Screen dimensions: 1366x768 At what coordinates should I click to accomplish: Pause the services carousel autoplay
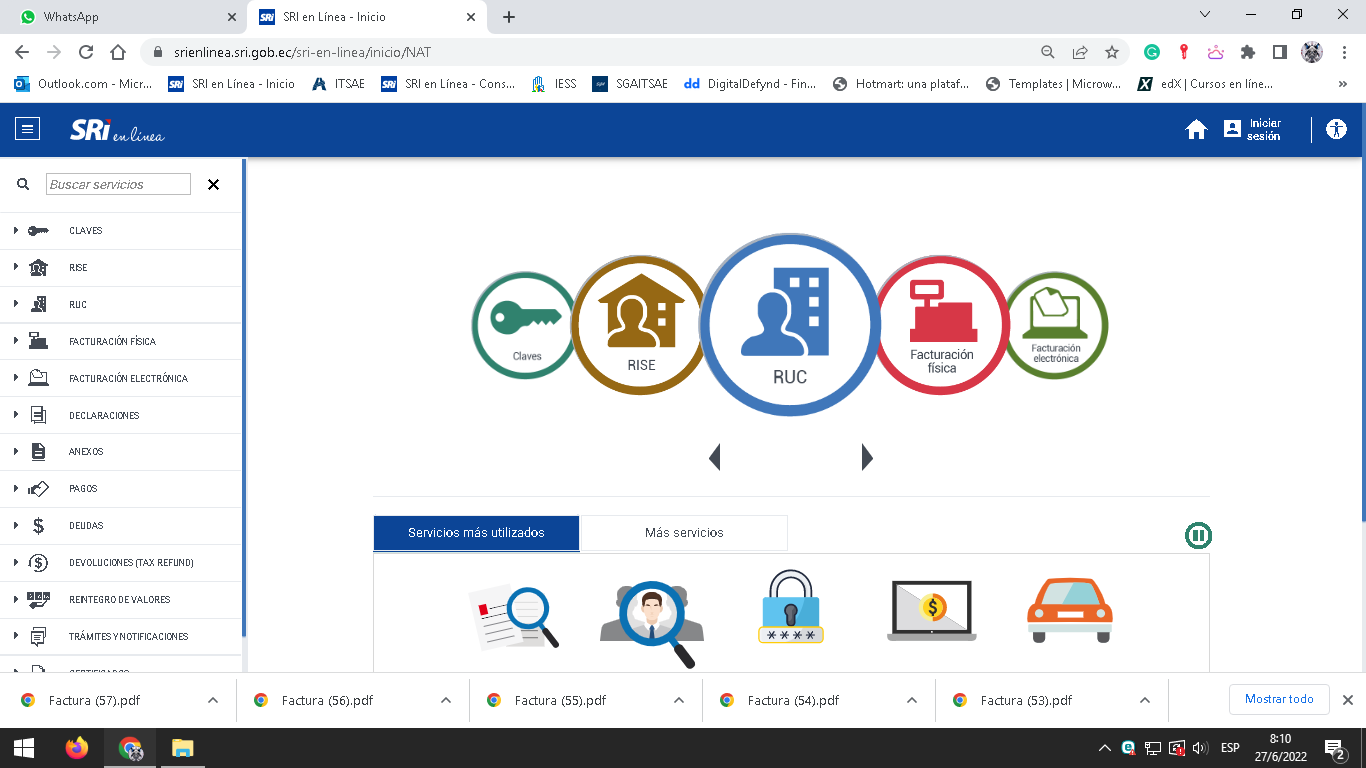click(x=1198, y=535)
